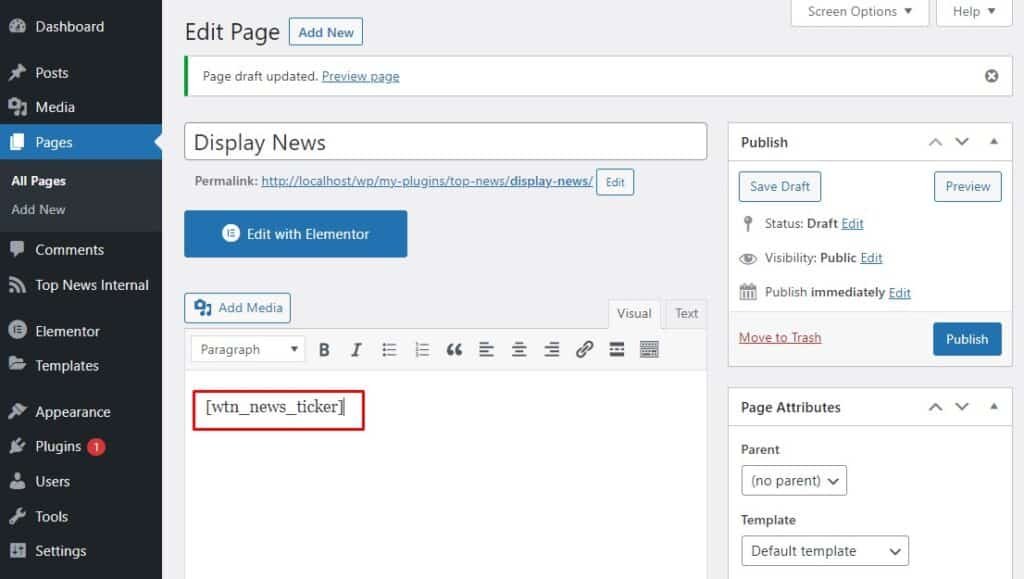1024x579 pixels.
Task: Apply italic formatting
Action: pyautogui.click(x=356, y=349)
